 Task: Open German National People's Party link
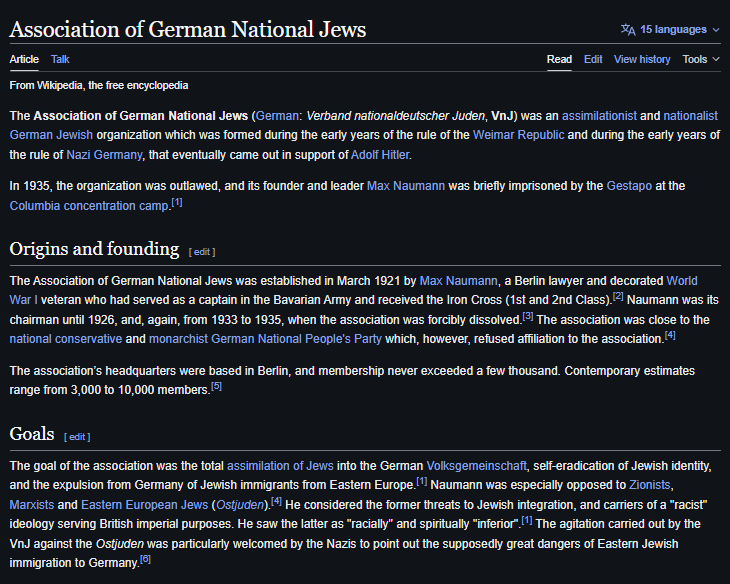[x=296, y=339]
